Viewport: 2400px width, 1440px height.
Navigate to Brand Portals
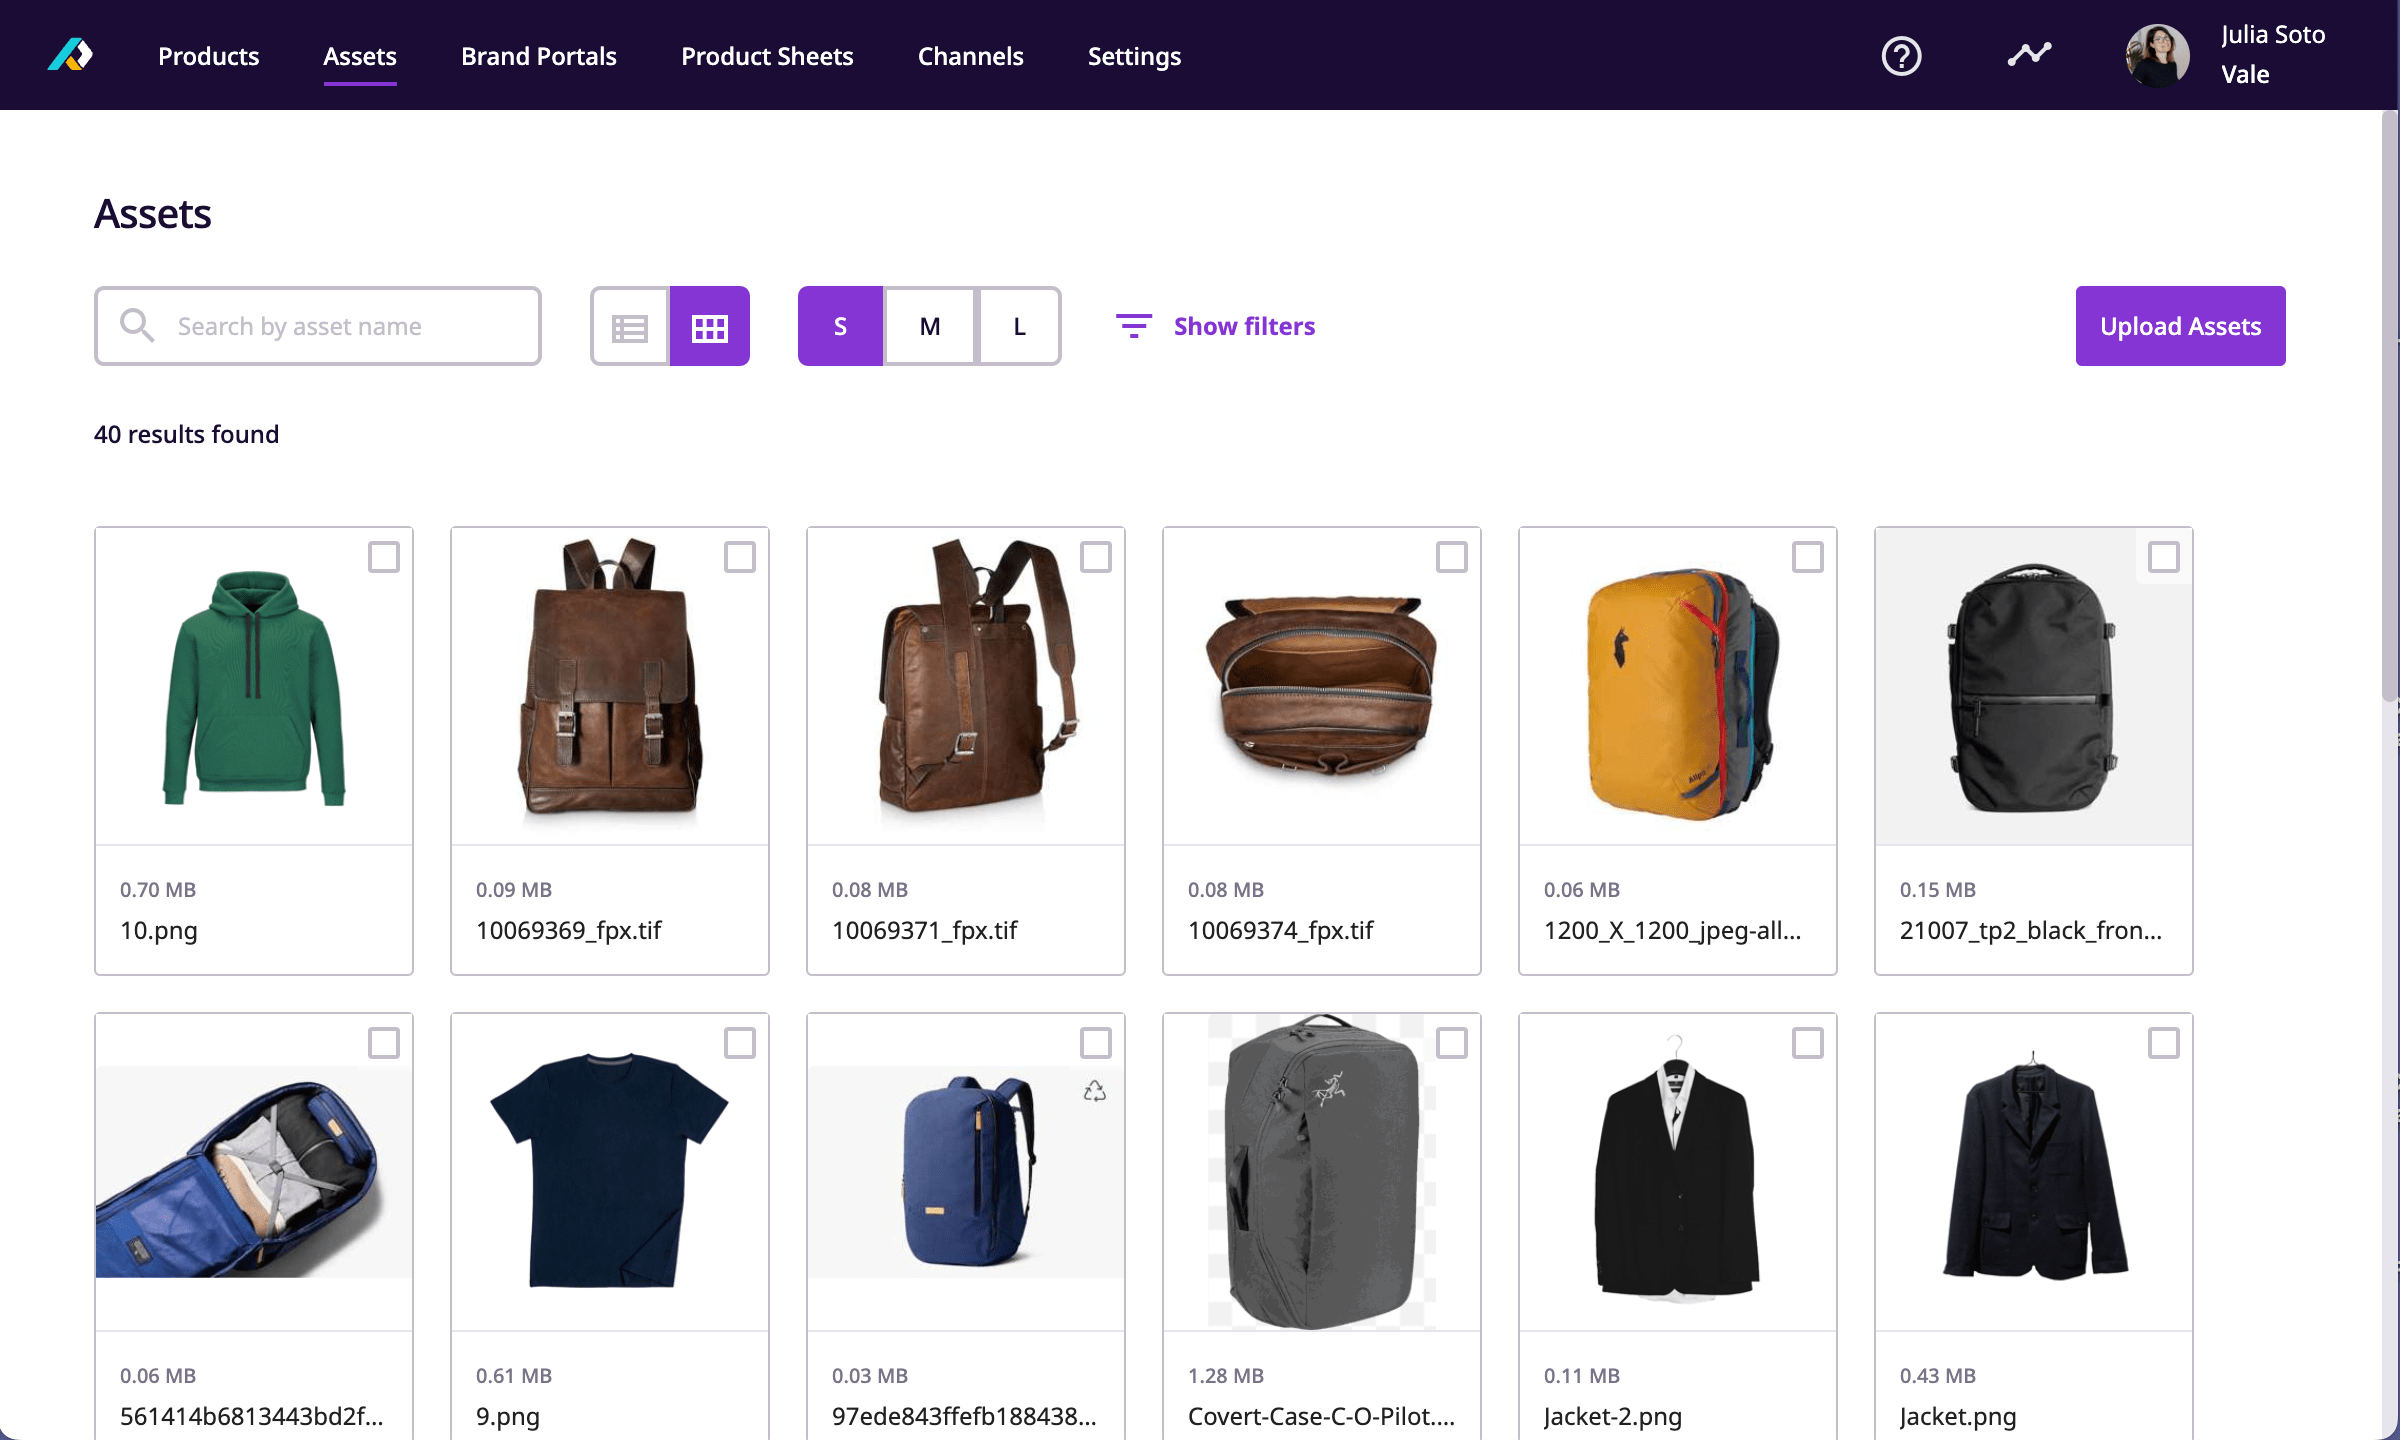539,56
